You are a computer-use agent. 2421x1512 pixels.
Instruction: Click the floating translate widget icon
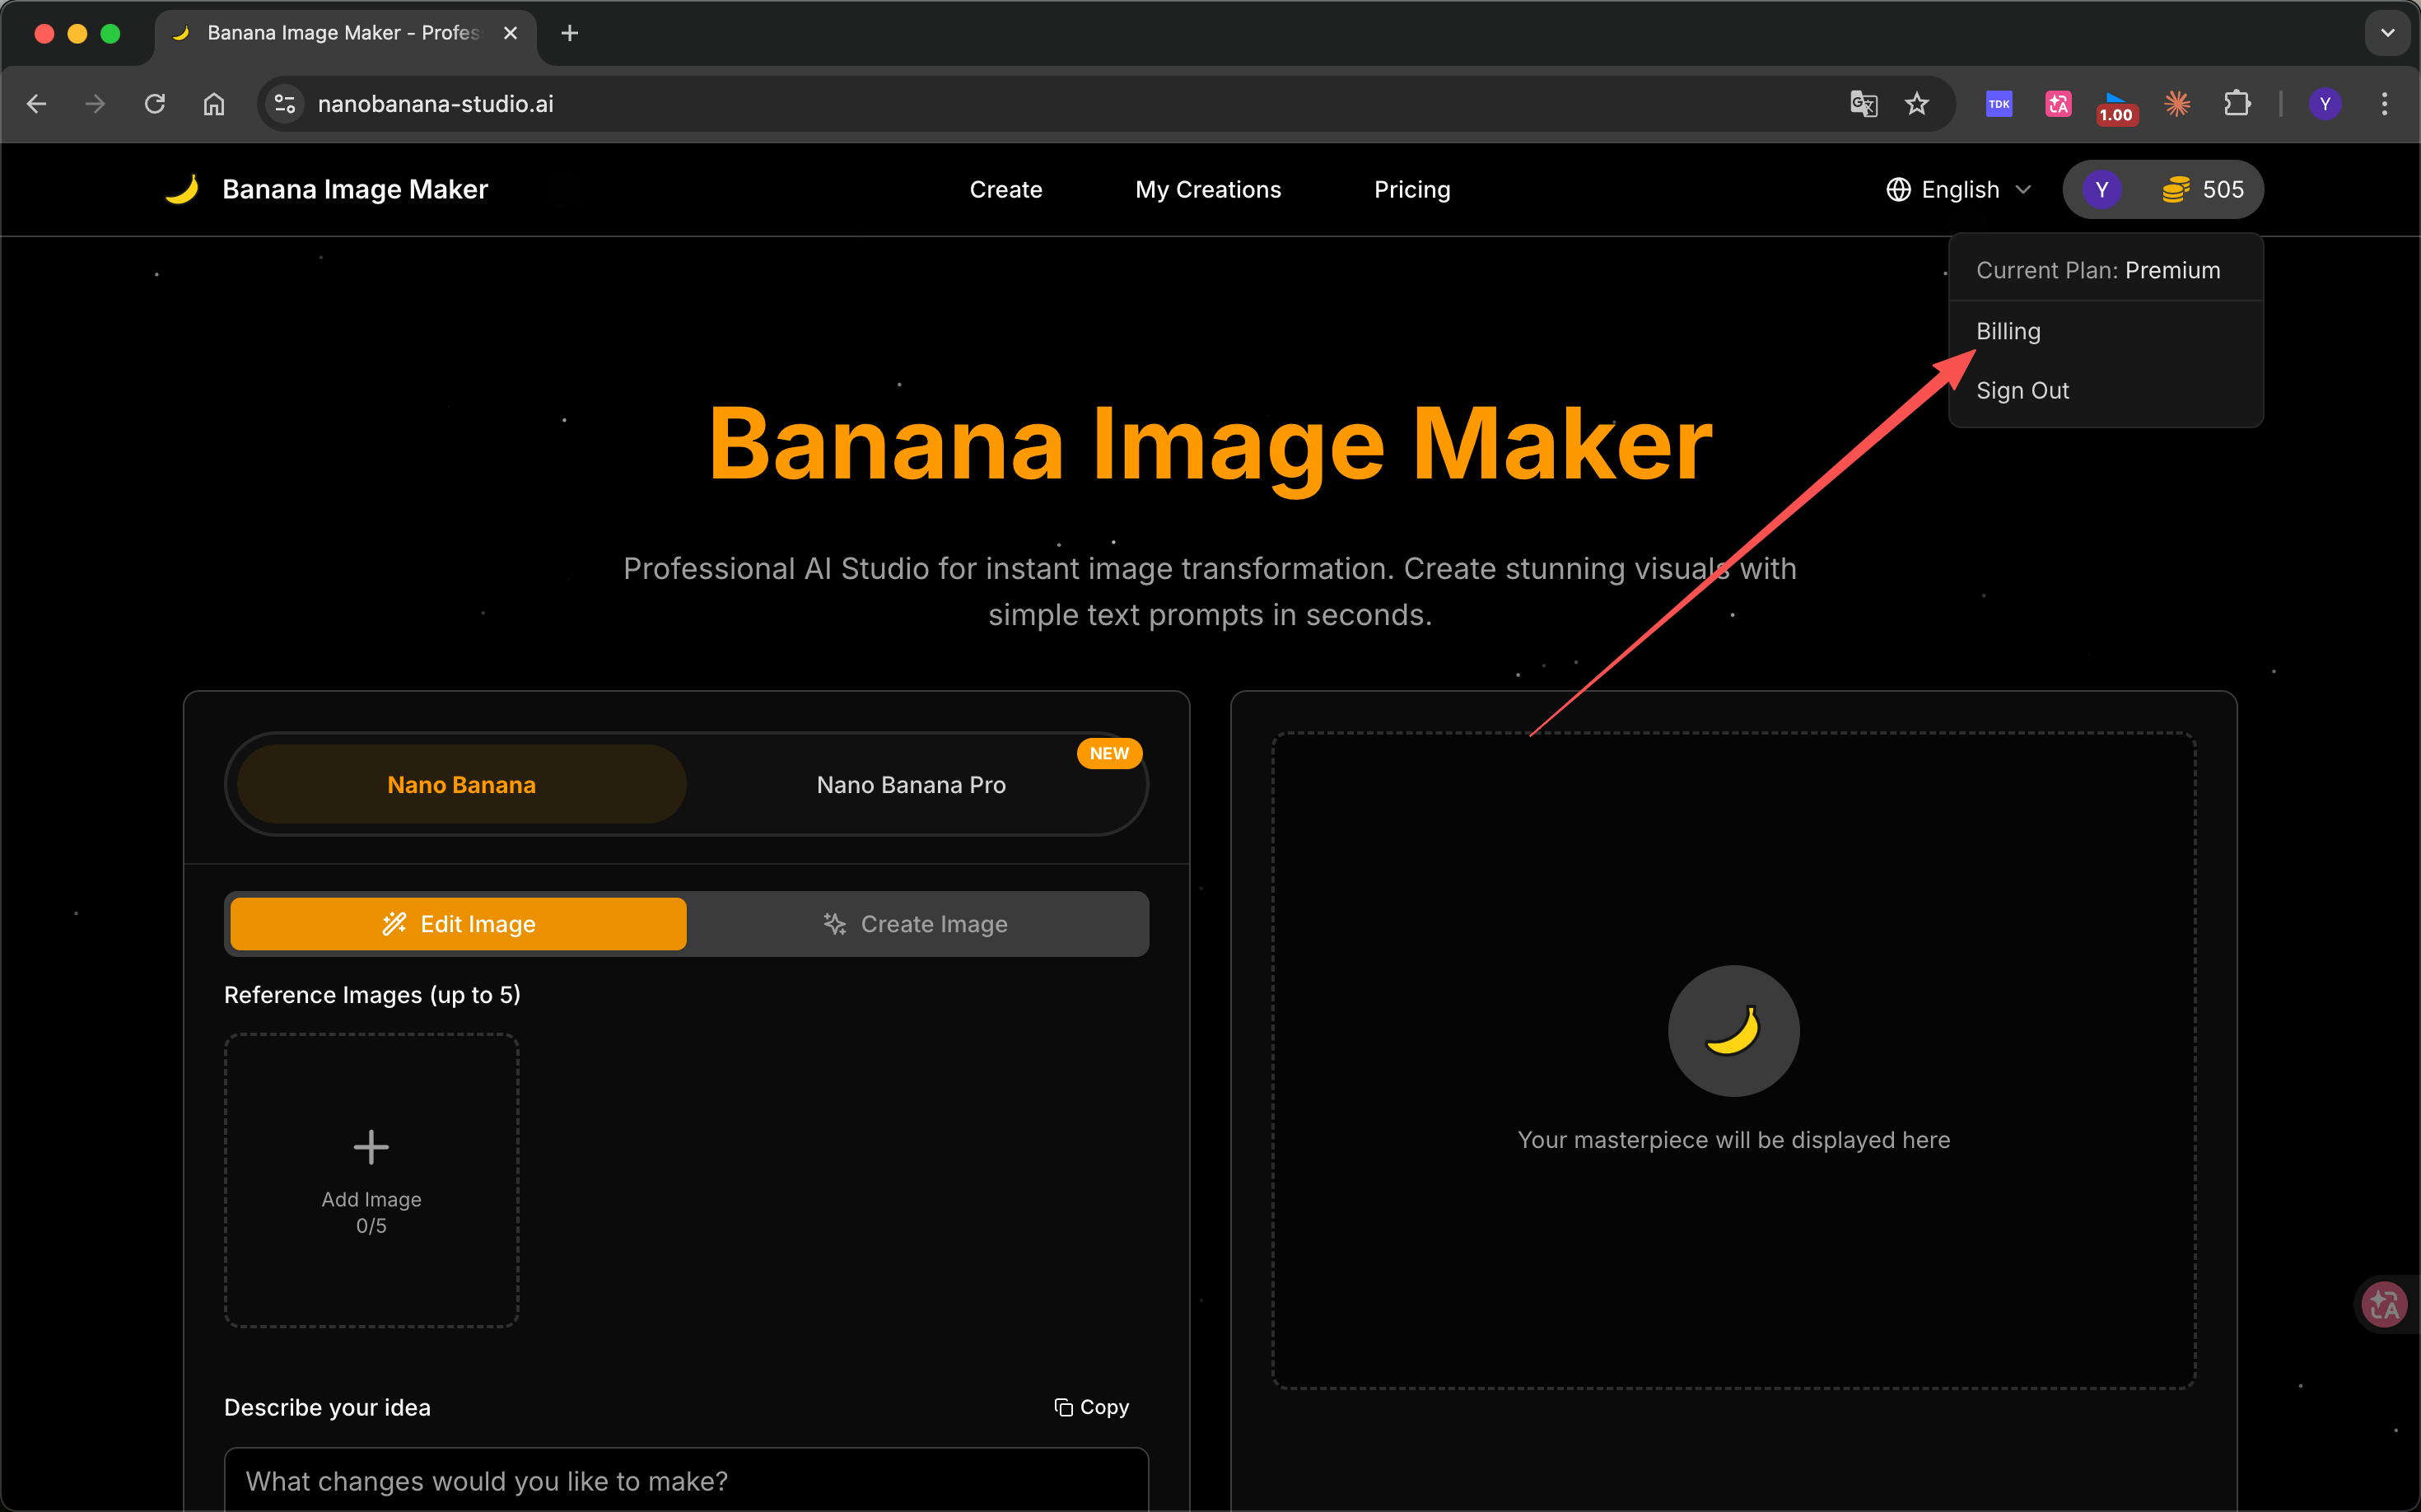pos(2385,1304)
